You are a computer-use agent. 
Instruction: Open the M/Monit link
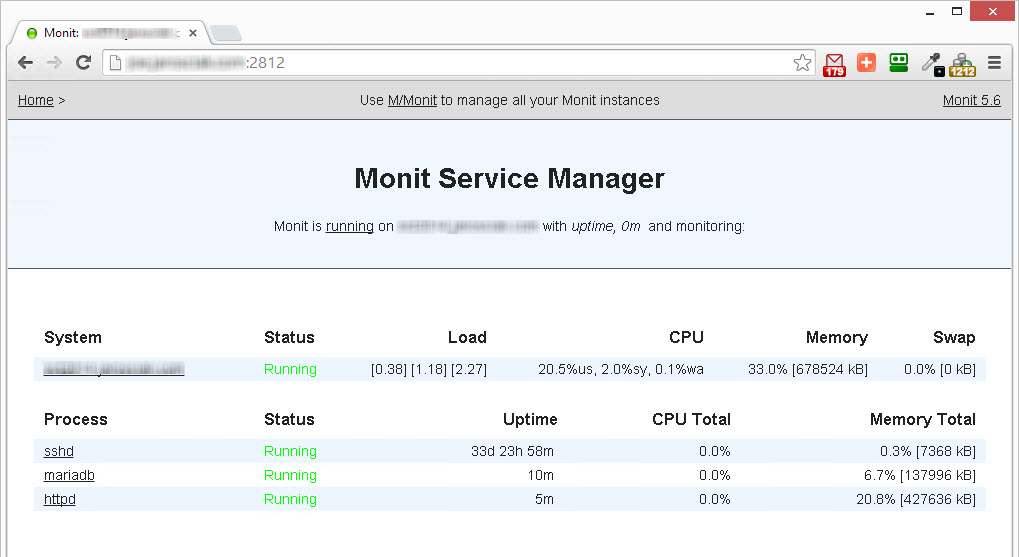click(x=412, y=100)
